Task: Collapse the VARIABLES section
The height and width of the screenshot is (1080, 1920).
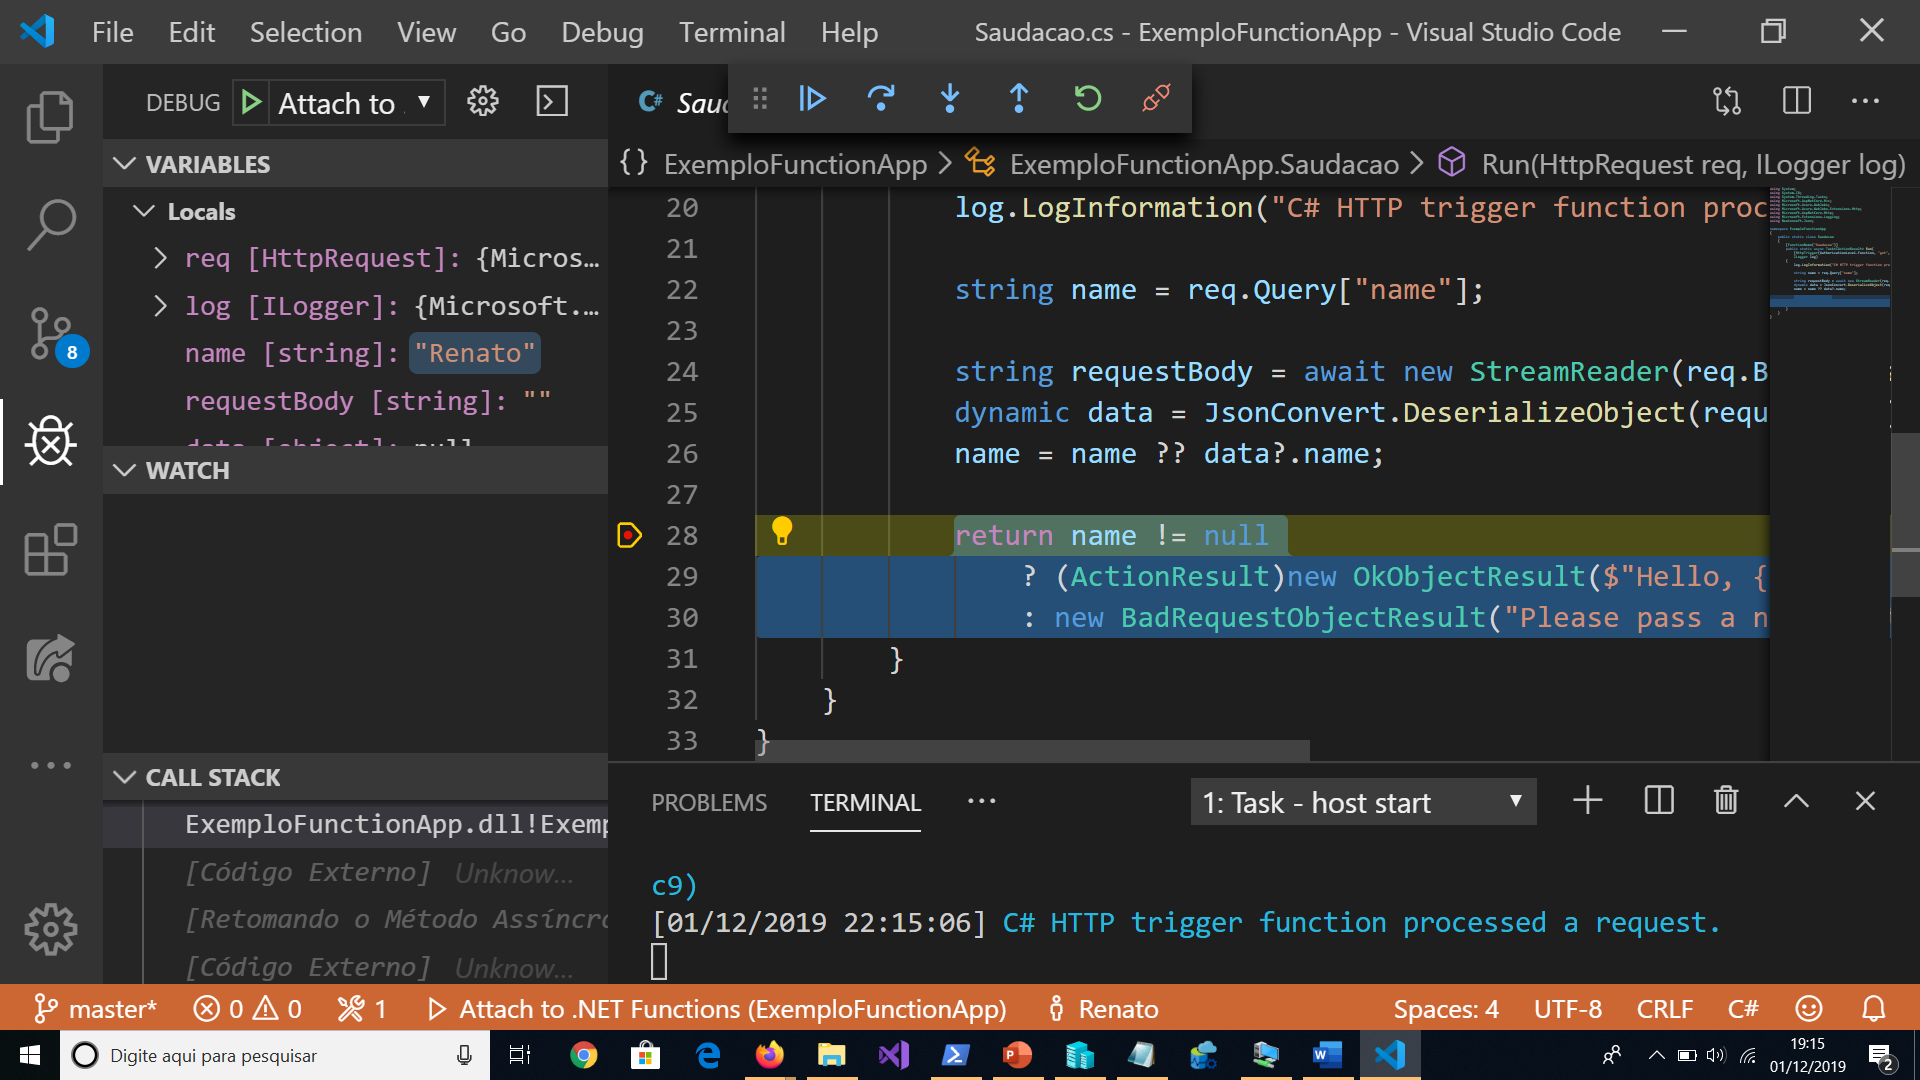Action: pyautogui.click(x=355, y=164)
